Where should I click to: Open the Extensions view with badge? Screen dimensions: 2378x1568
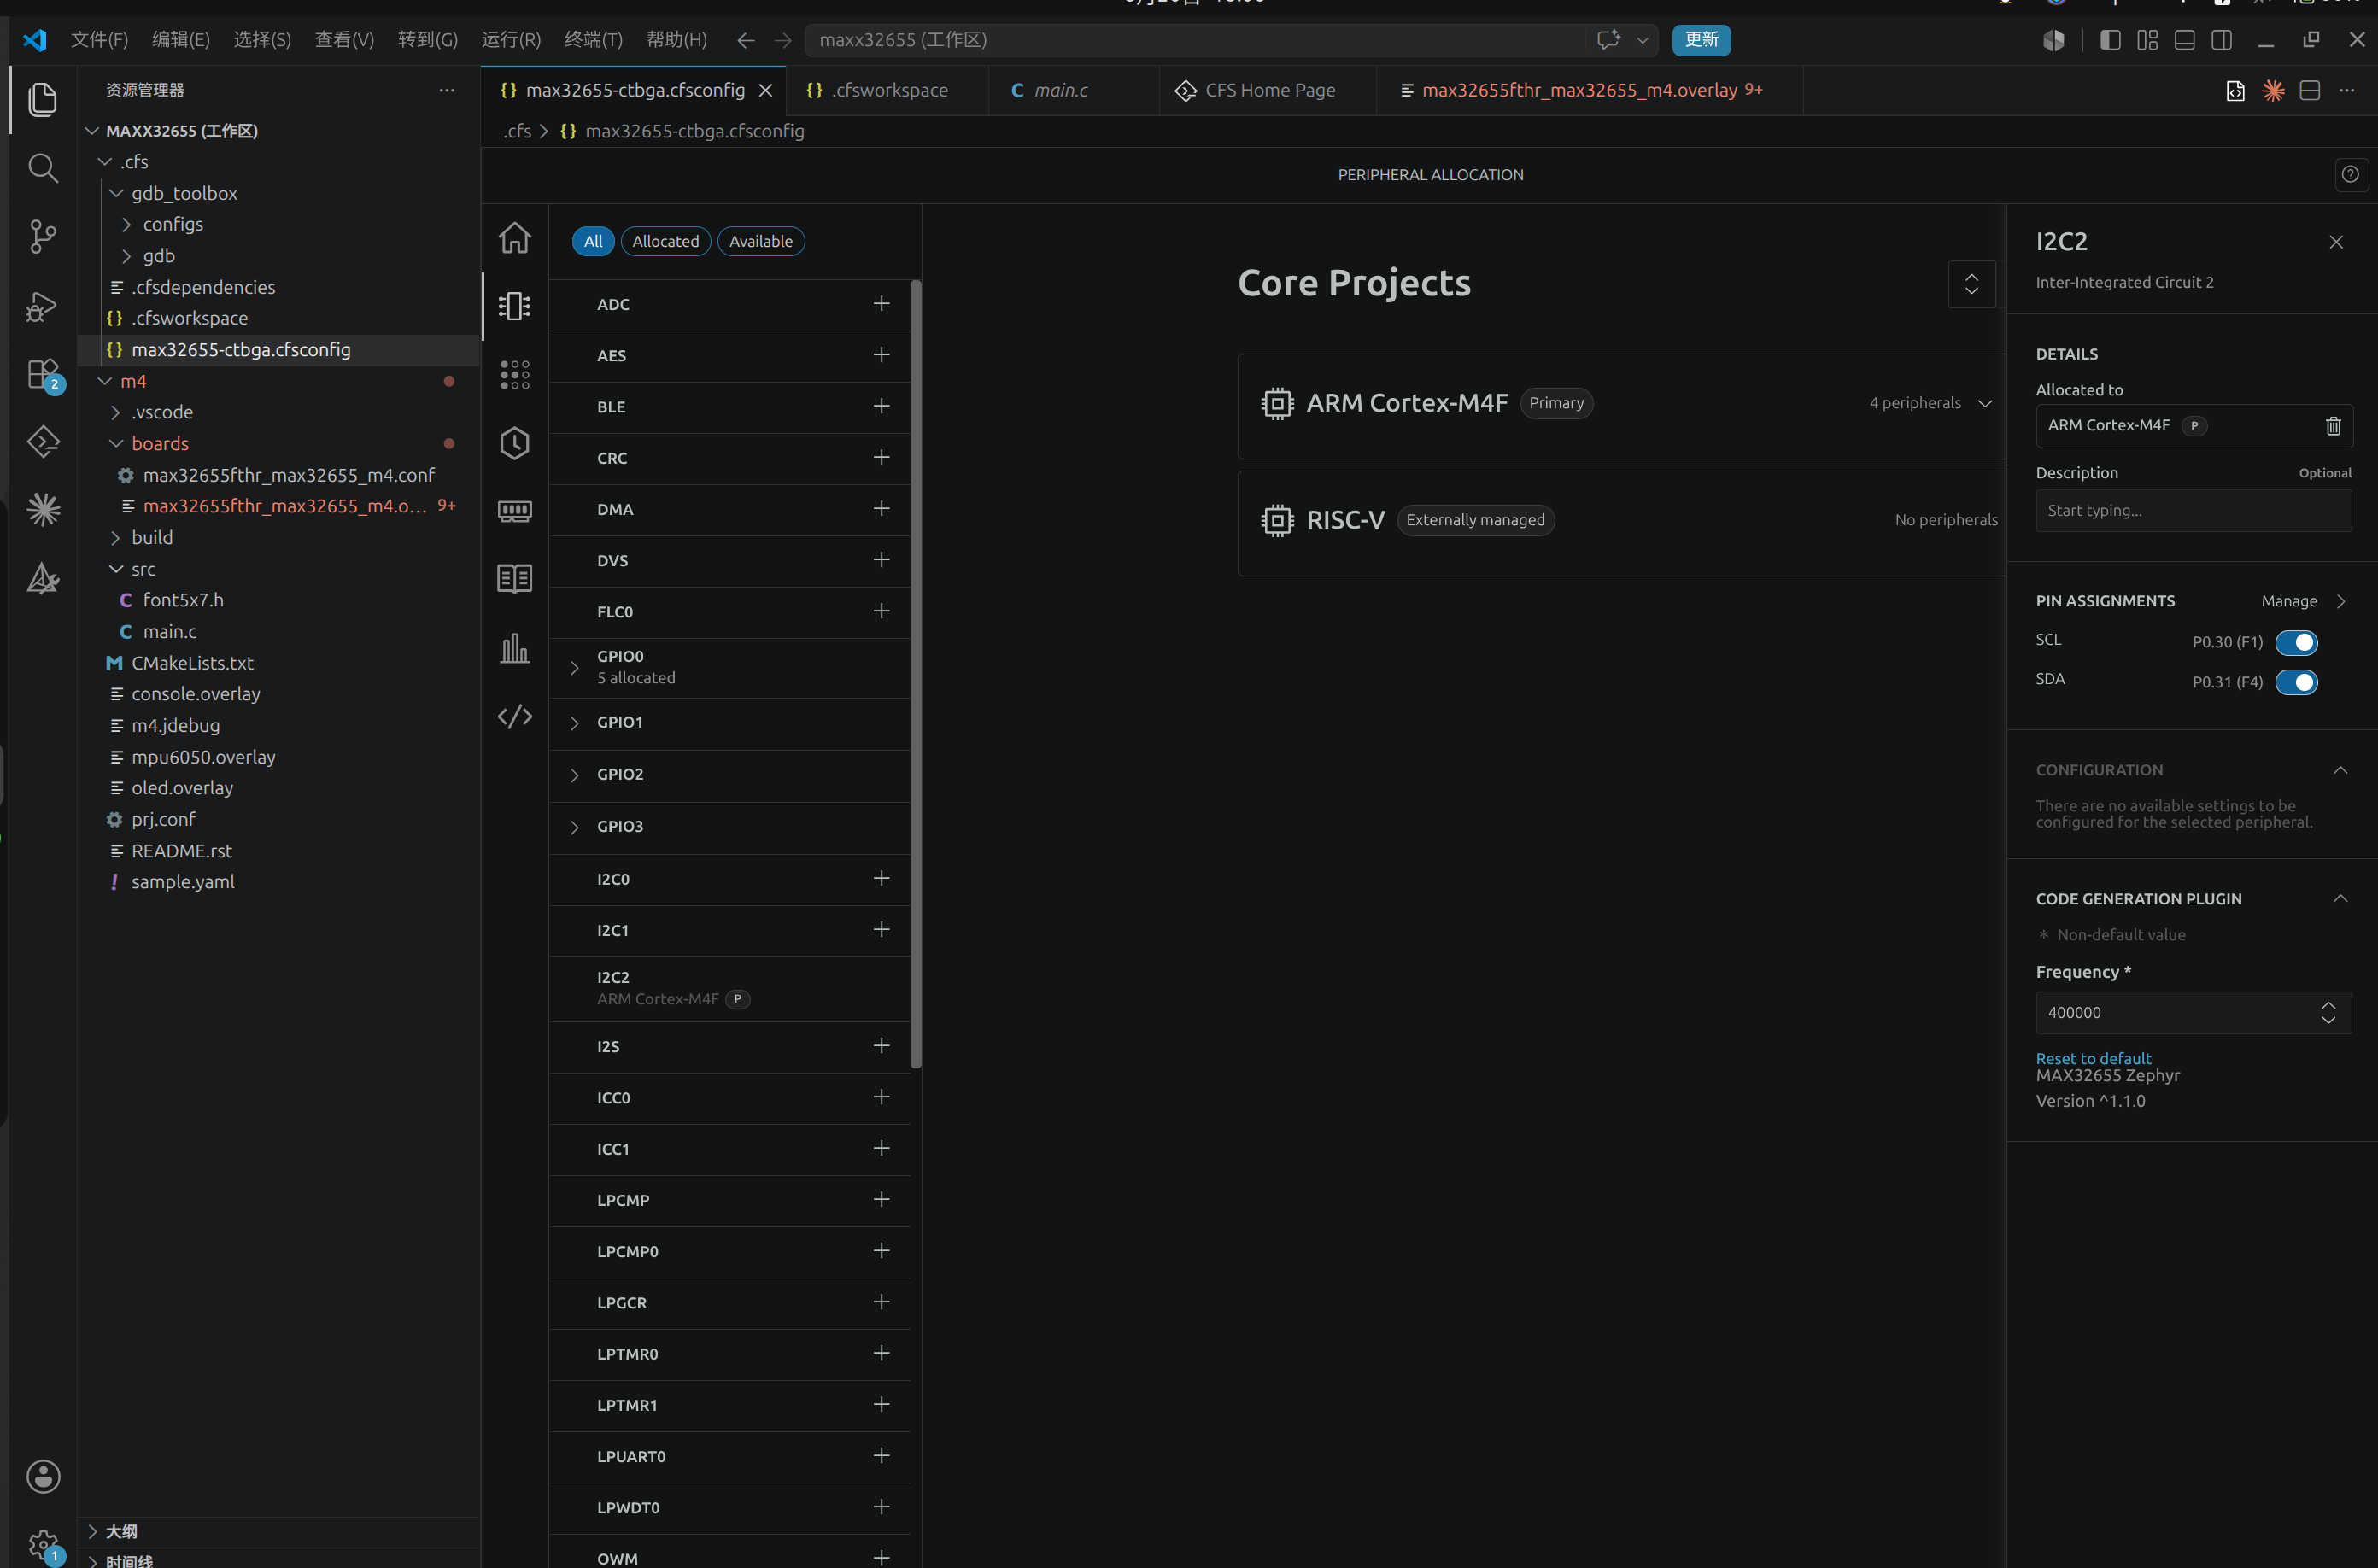click(43, 375)
